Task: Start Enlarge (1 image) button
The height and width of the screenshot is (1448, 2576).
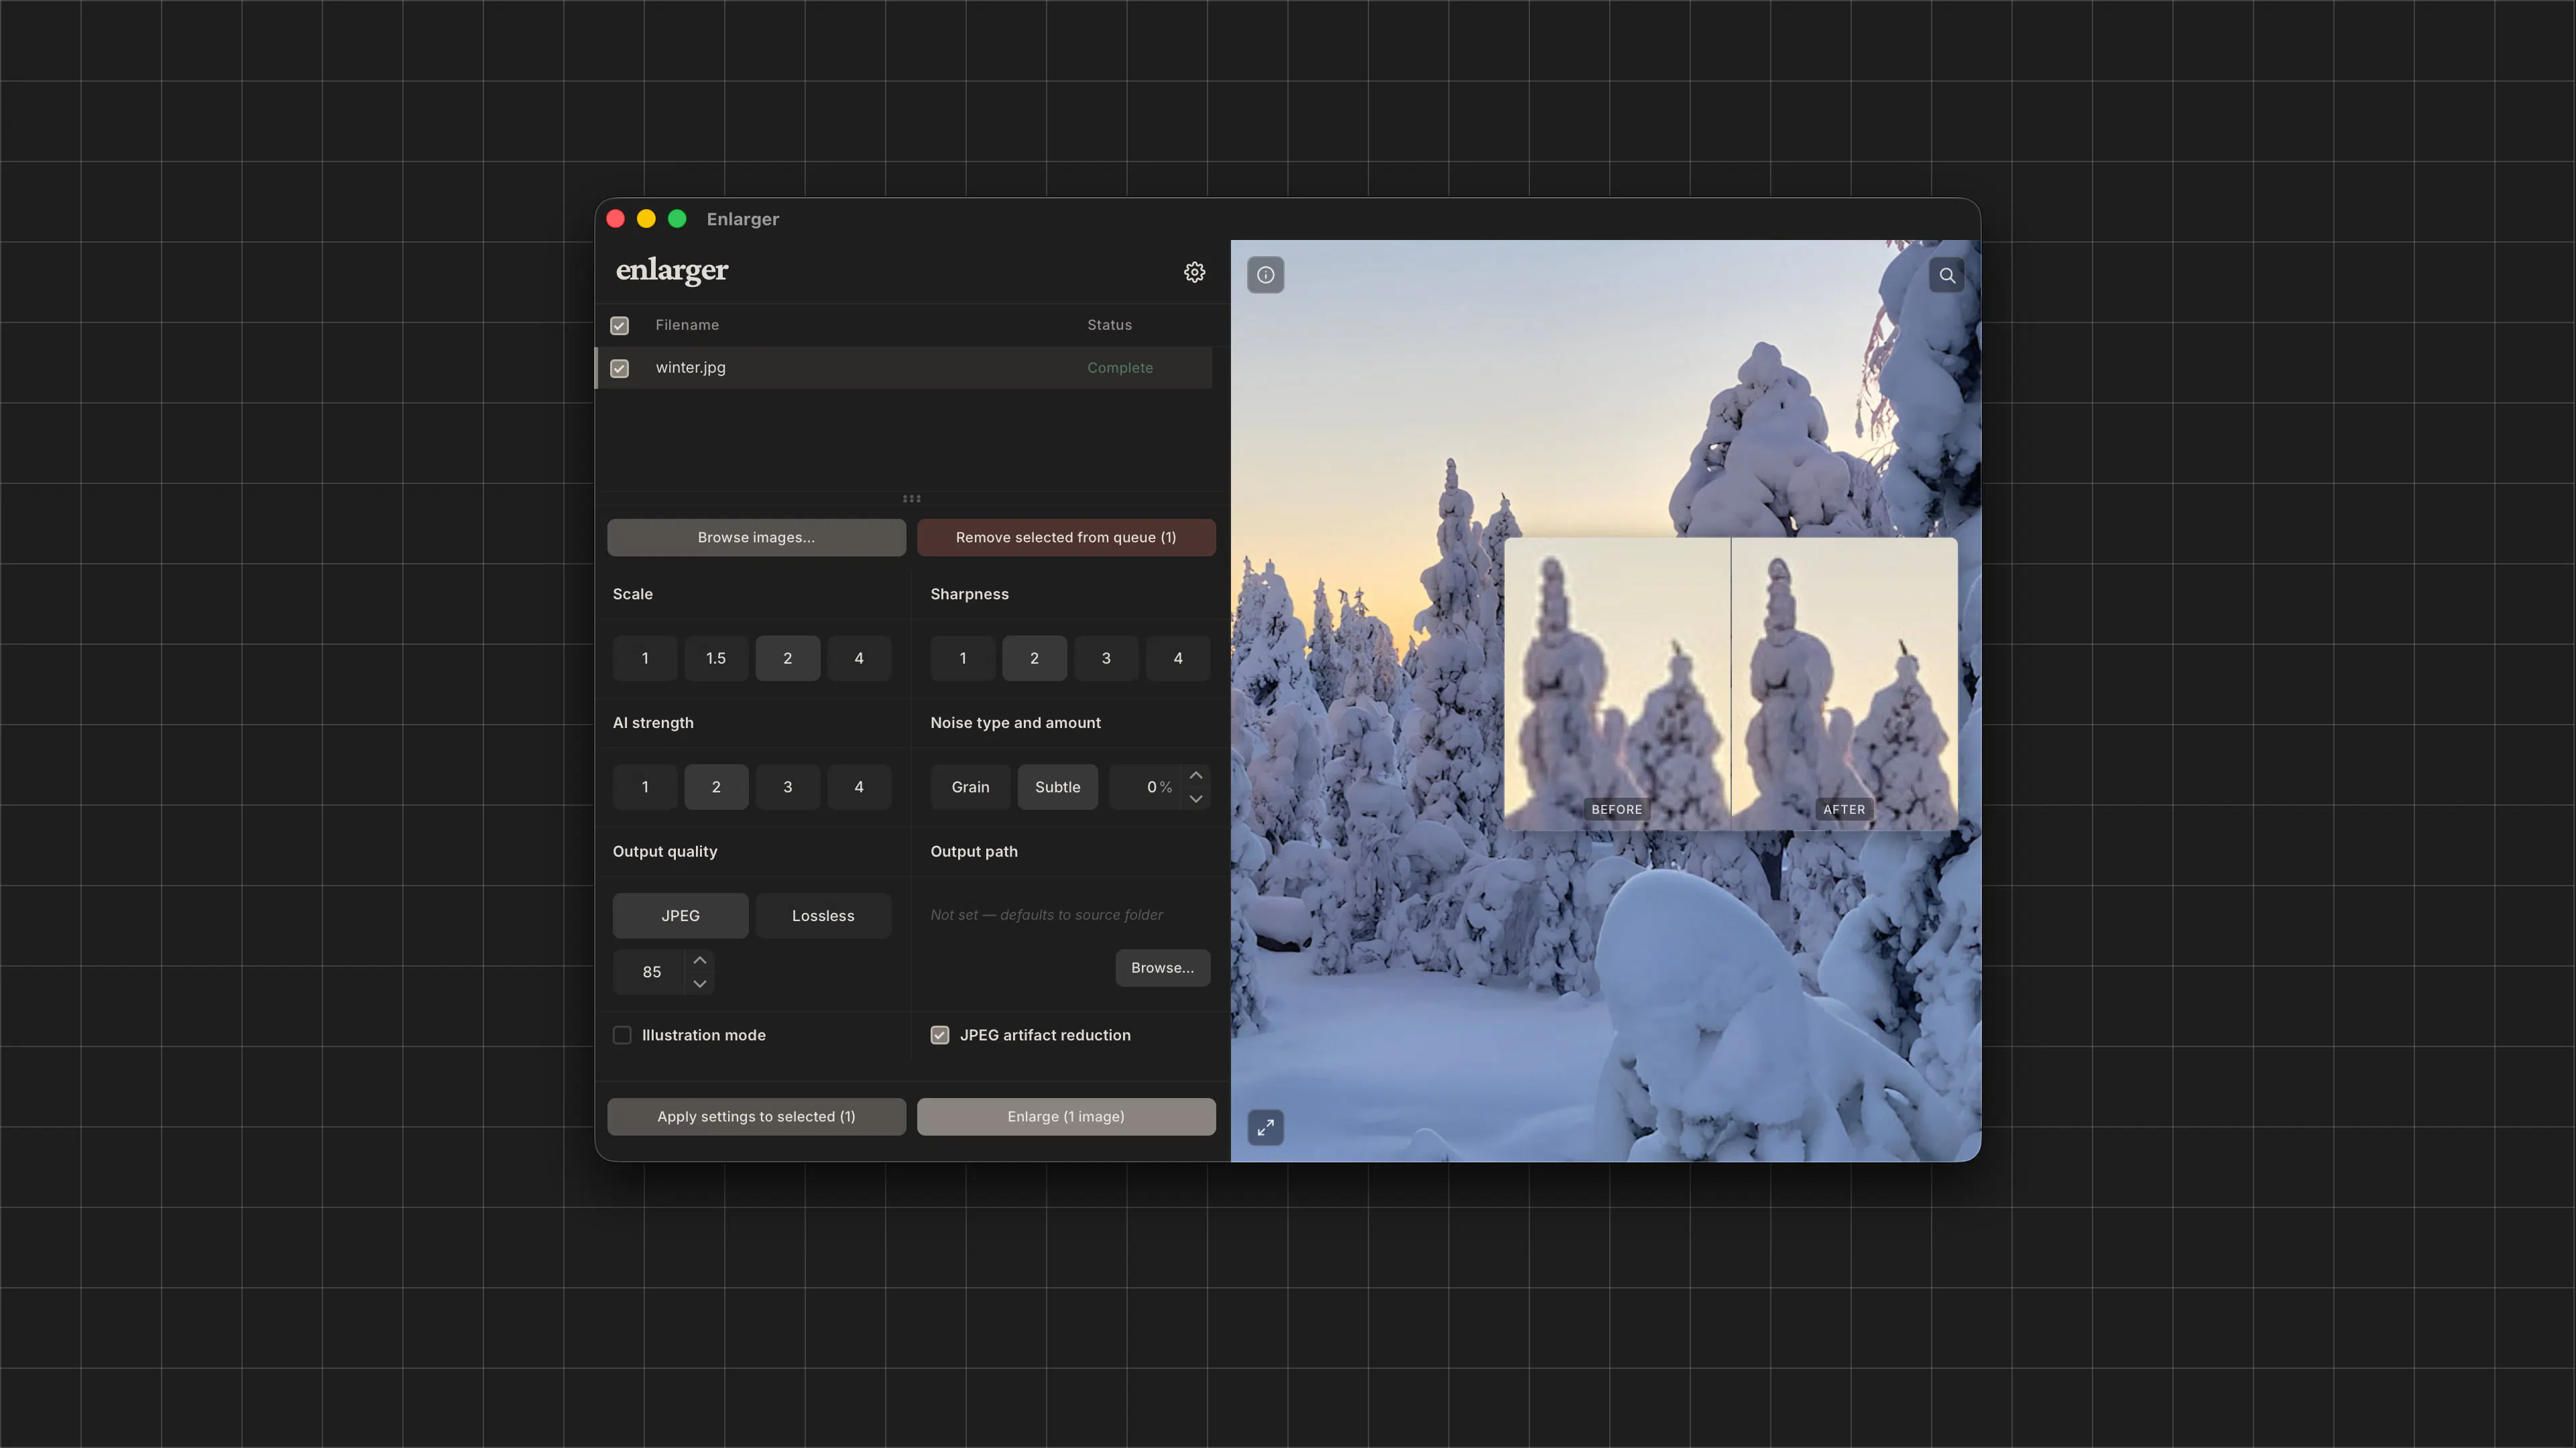Action: point(1066,1117)
